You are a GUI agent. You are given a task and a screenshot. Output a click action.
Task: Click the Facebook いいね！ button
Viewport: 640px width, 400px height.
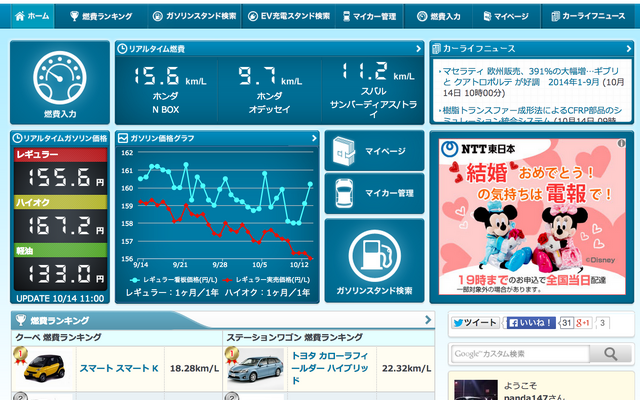point(531,323)
